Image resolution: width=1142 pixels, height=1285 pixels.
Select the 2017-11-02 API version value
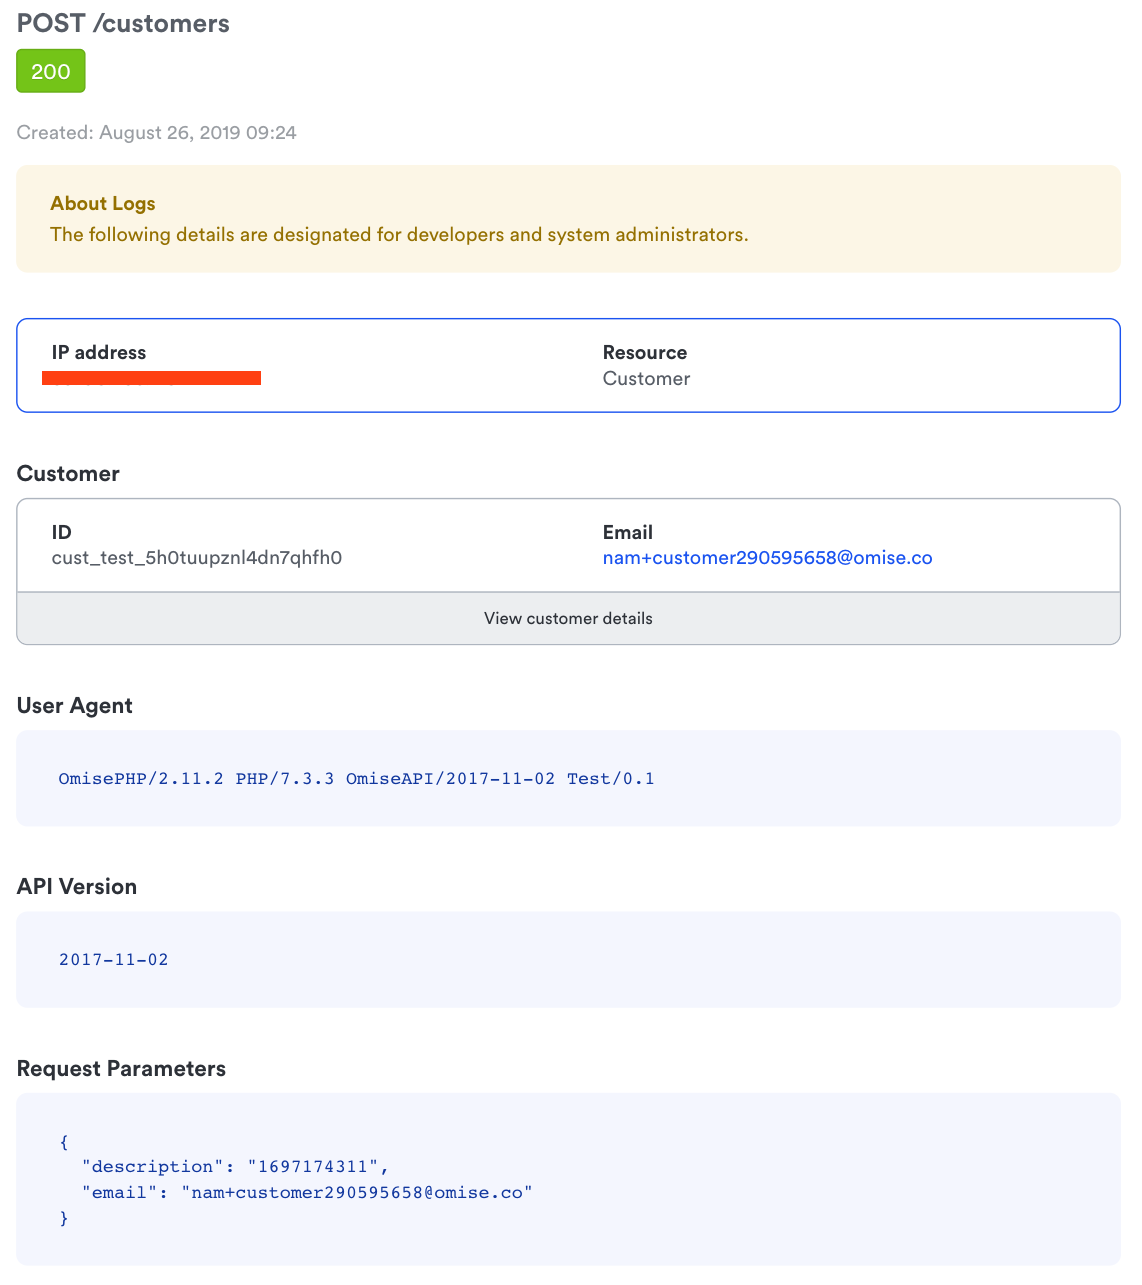[x=114, y=960]
